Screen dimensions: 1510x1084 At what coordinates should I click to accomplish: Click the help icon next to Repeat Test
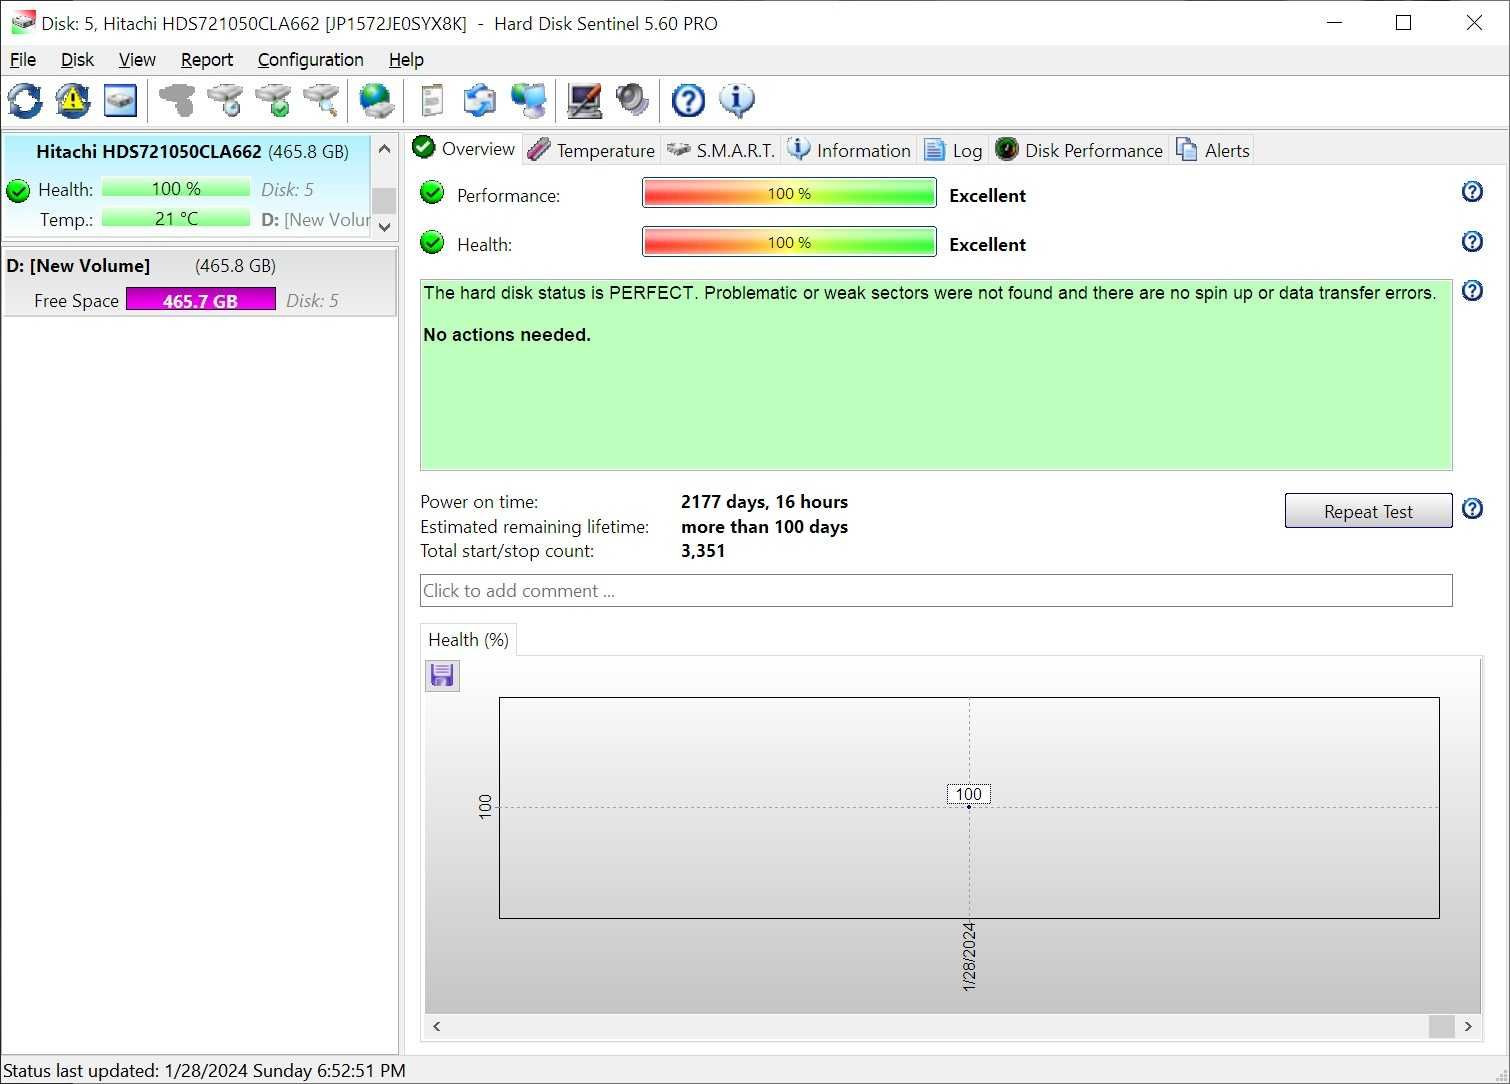pos(1472,509)
